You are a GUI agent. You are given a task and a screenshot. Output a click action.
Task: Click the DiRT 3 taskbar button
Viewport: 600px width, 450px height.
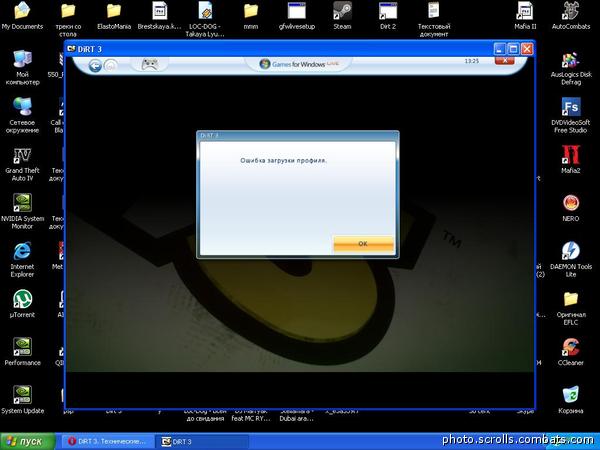(x=201, y=442)
